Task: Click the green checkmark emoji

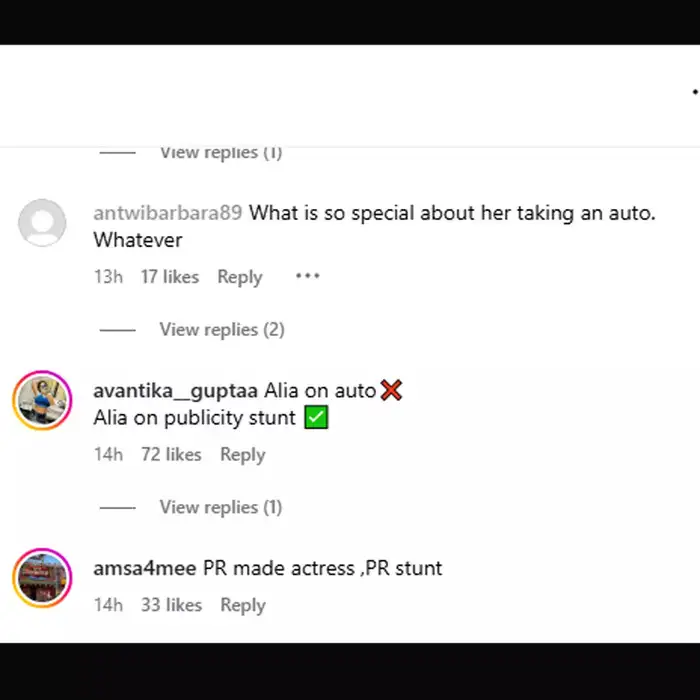Action: 316,418
